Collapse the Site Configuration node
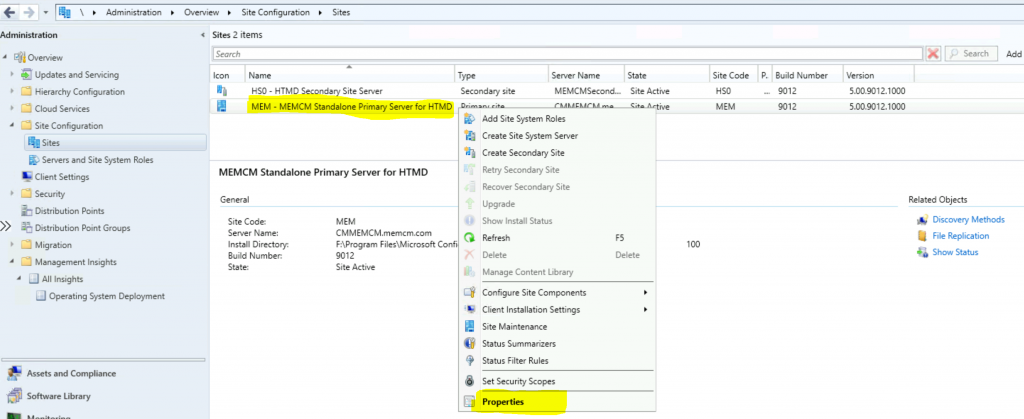The height and width of the screenshot is (419, 1024). (12, 126)
